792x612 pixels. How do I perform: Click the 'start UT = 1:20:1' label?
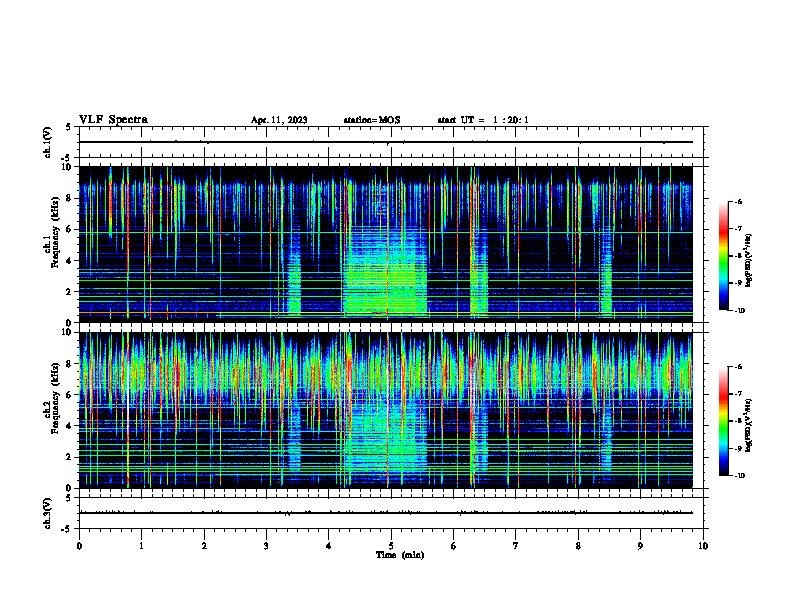coord(483,120)
